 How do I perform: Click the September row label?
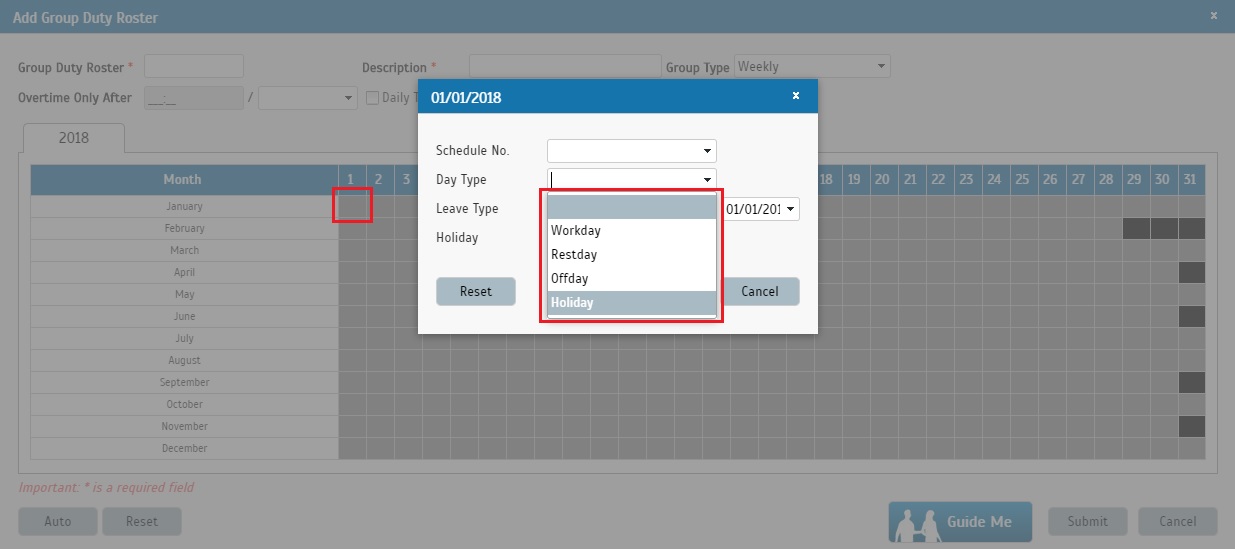(184, 382)
